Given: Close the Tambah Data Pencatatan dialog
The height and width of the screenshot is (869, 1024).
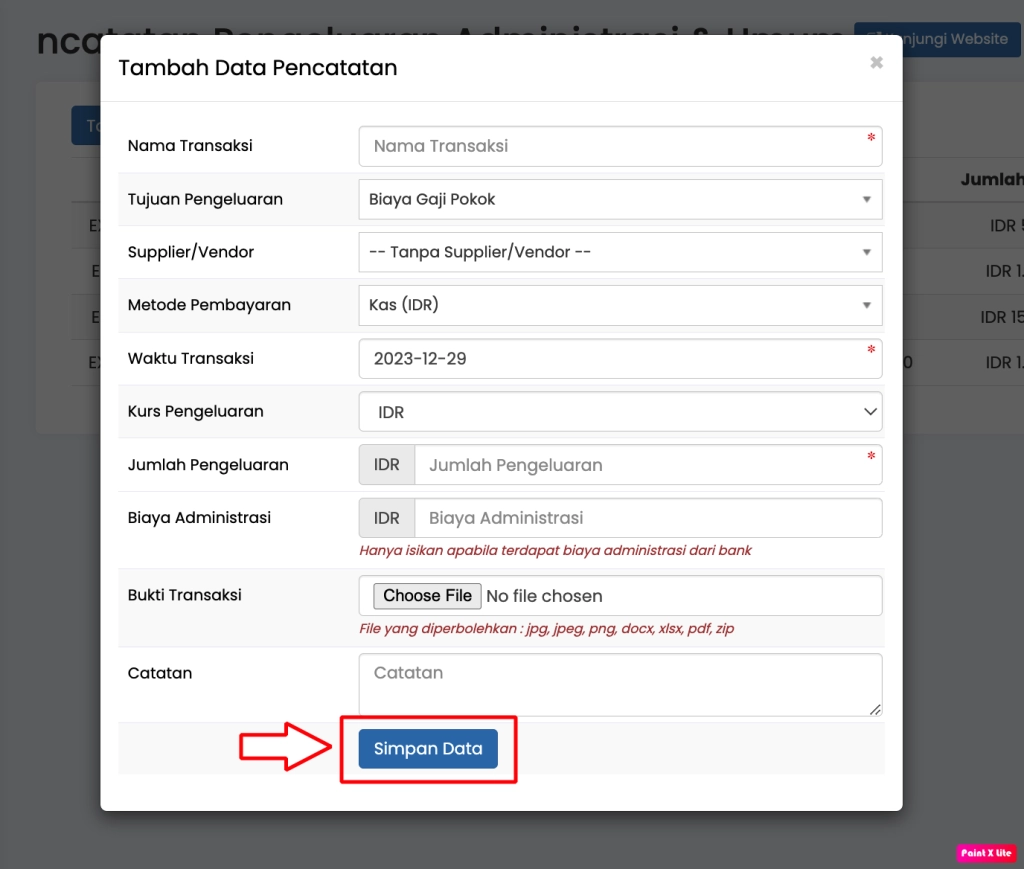Looking at the screenshot, I should 876,63.
